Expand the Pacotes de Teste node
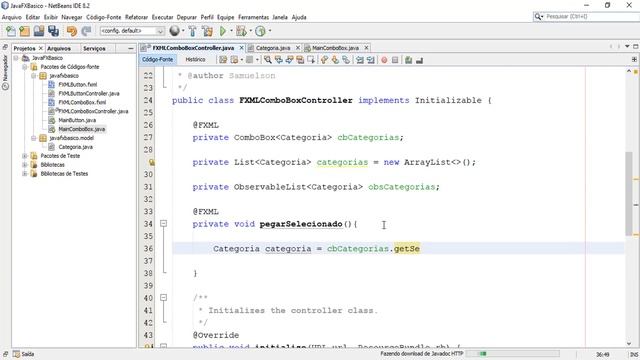The height and width of the screenshot is (360, 640). point(25,156)
